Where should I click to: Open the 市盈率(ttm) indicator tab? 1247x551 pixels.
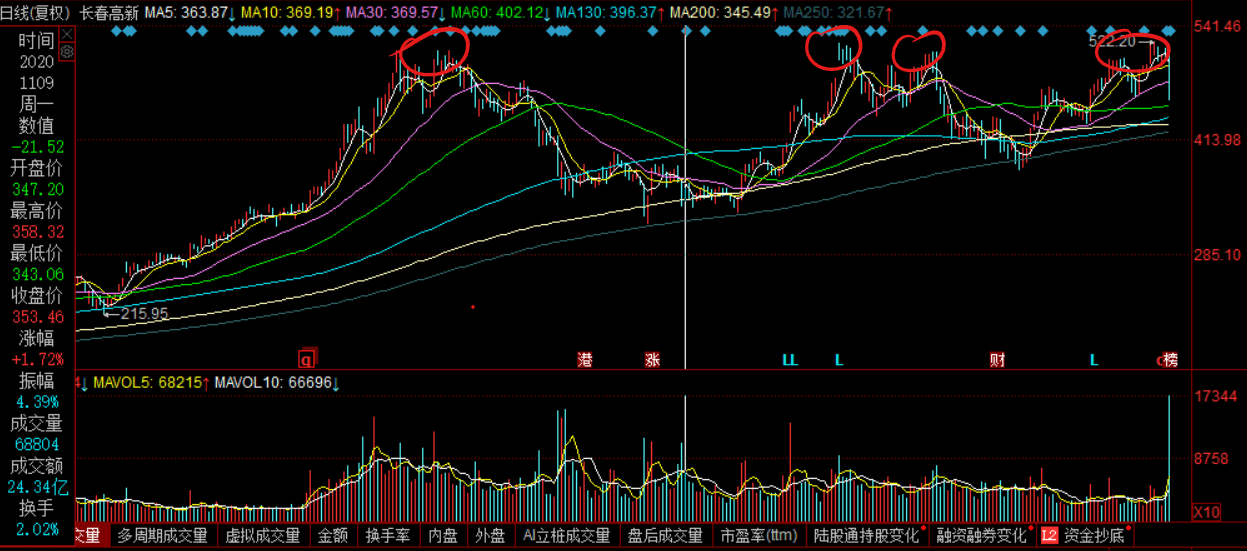coord(761,536)
